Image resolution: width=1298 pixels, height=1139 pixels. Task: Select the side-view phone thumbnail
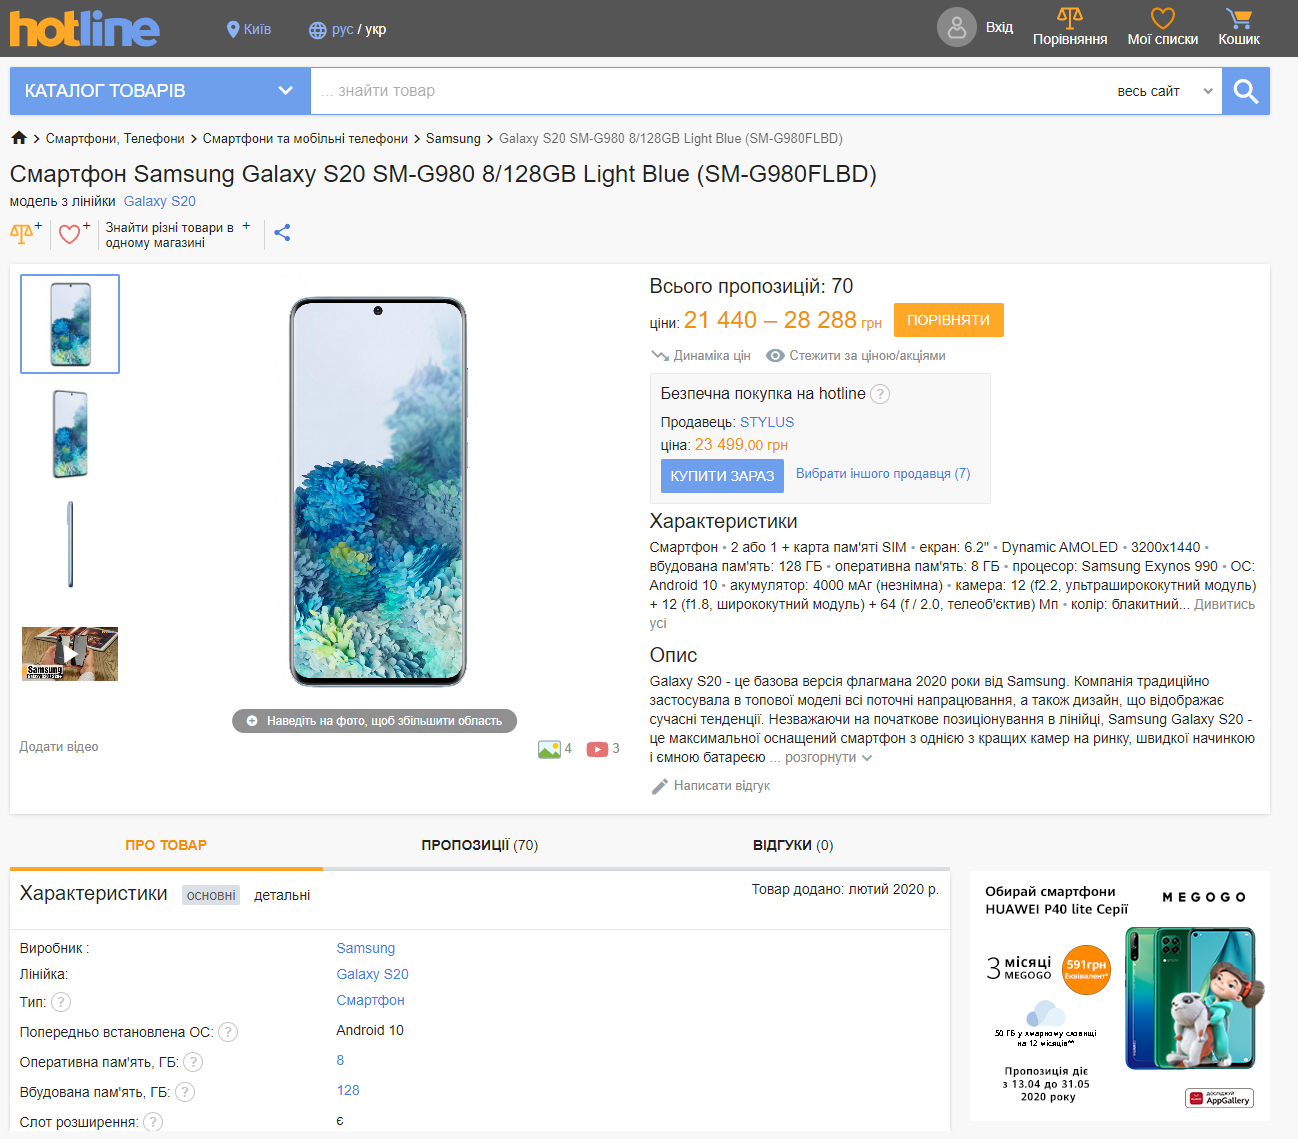click(70, 544)
